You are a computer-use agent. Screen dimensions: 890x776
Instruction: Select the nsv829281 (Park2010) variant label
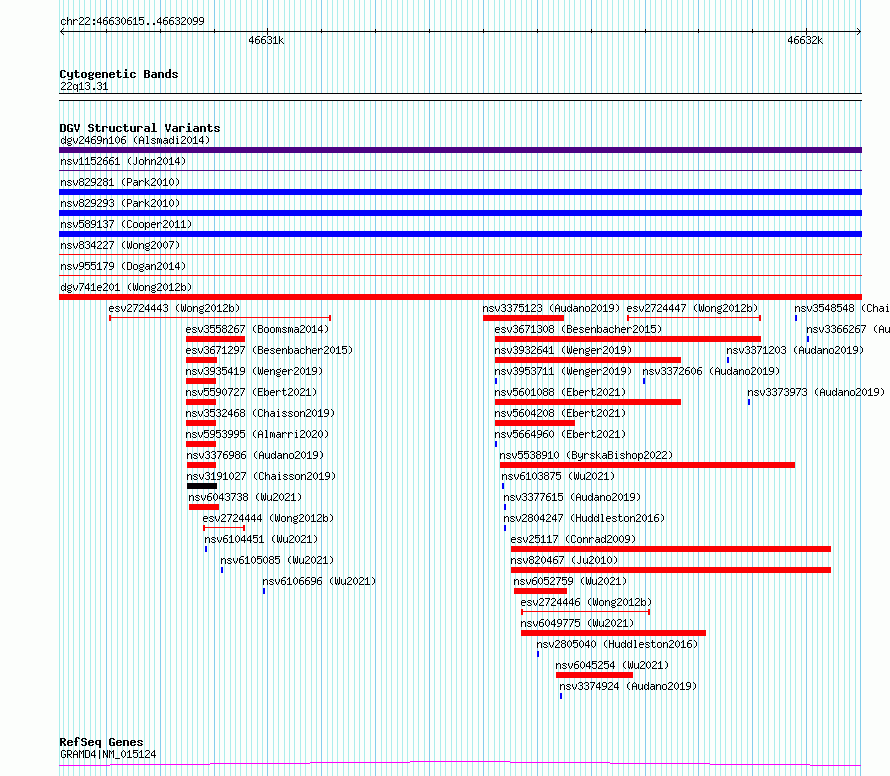[x=120, y=182]
